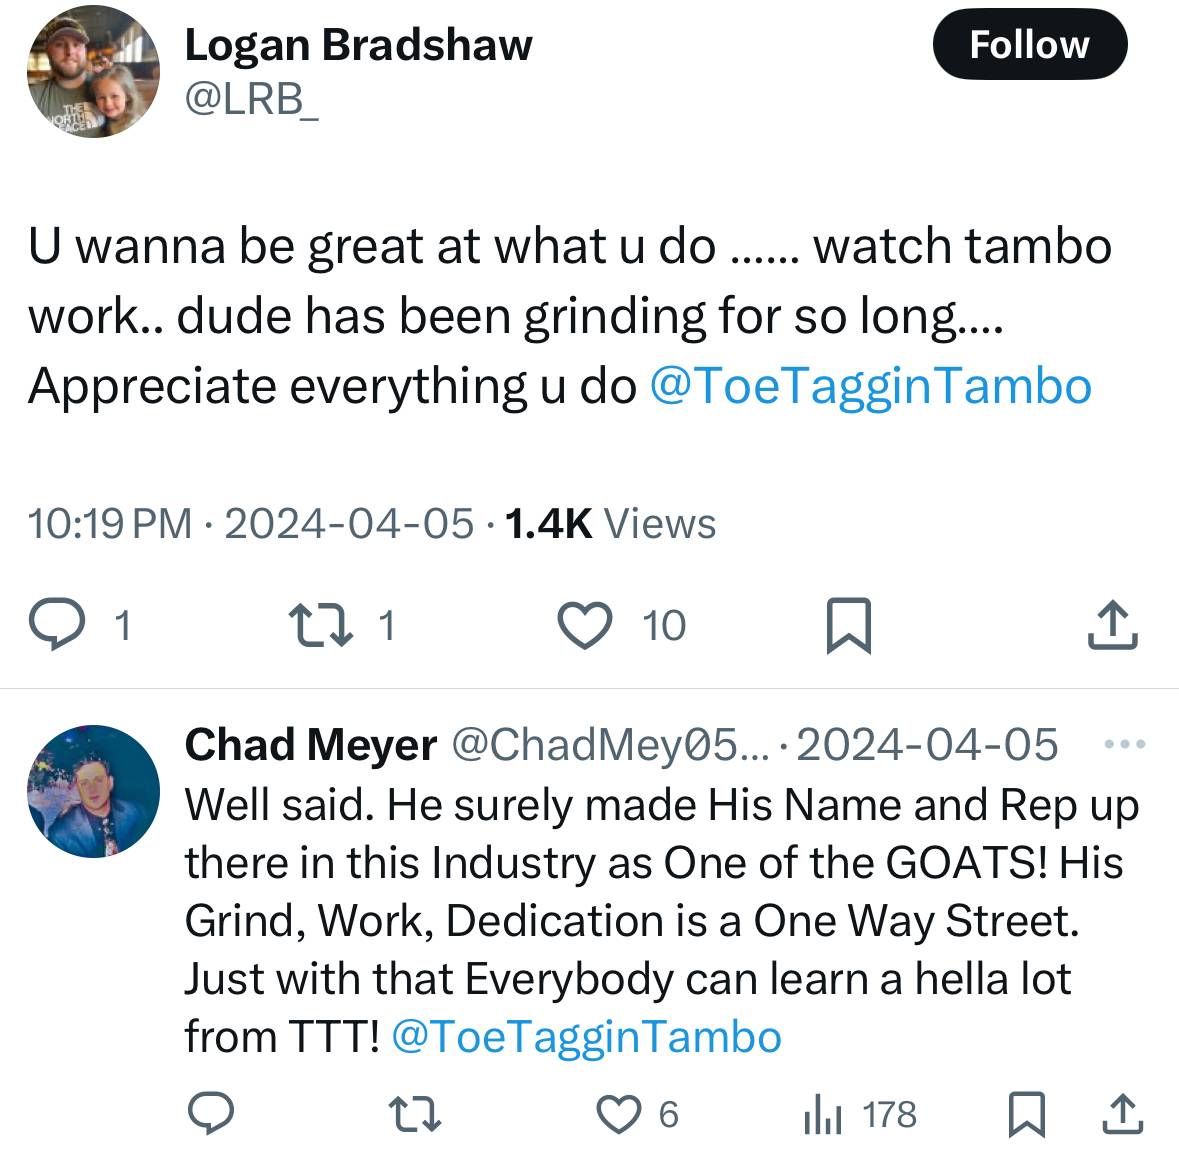Open Chad Meyer's profile picture

(x=94, y=793)
